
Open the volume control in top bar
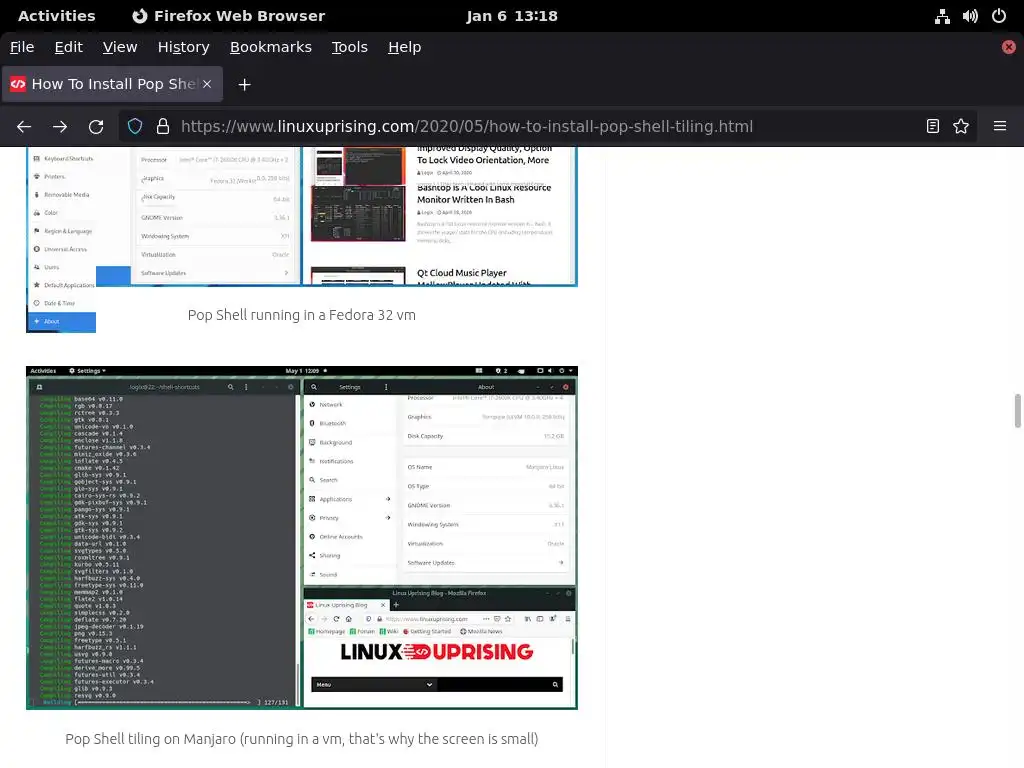click(970, 16)
